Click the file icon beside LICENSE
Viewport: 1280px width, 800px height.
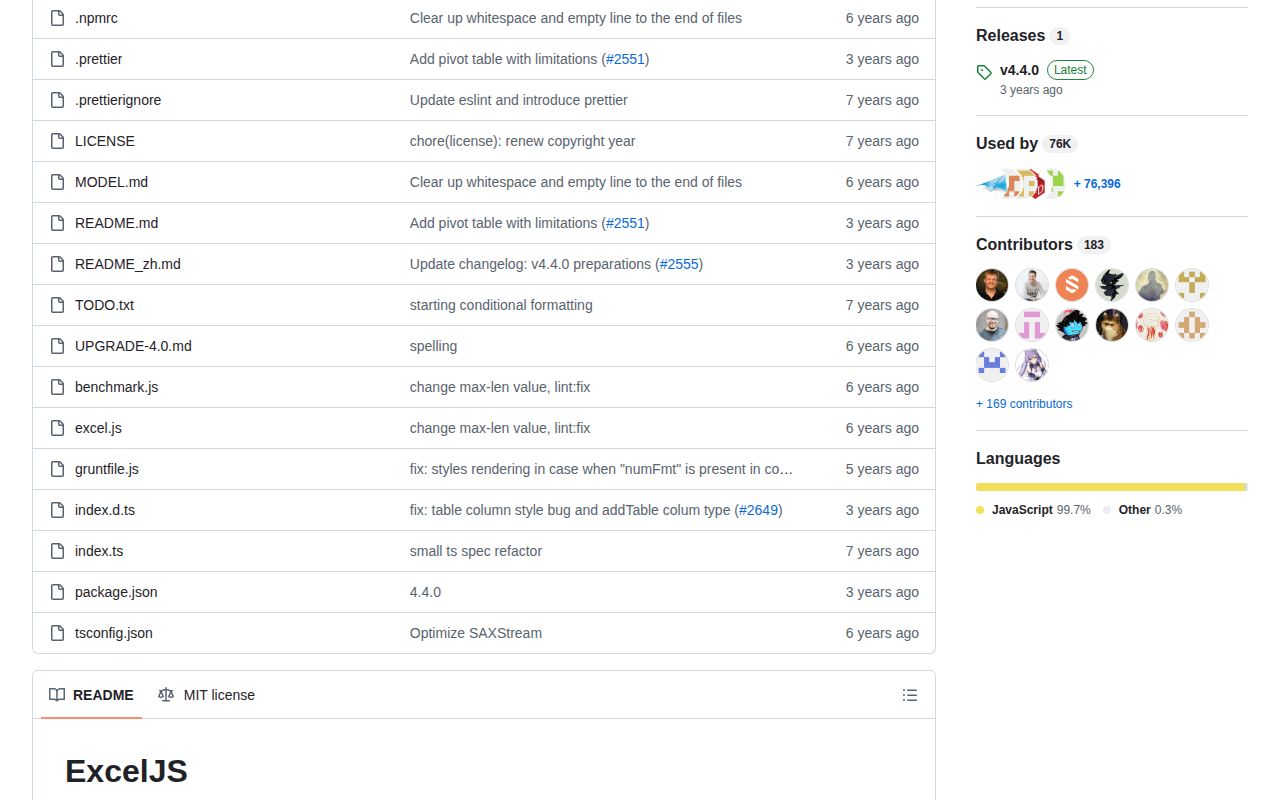(58, 141)
